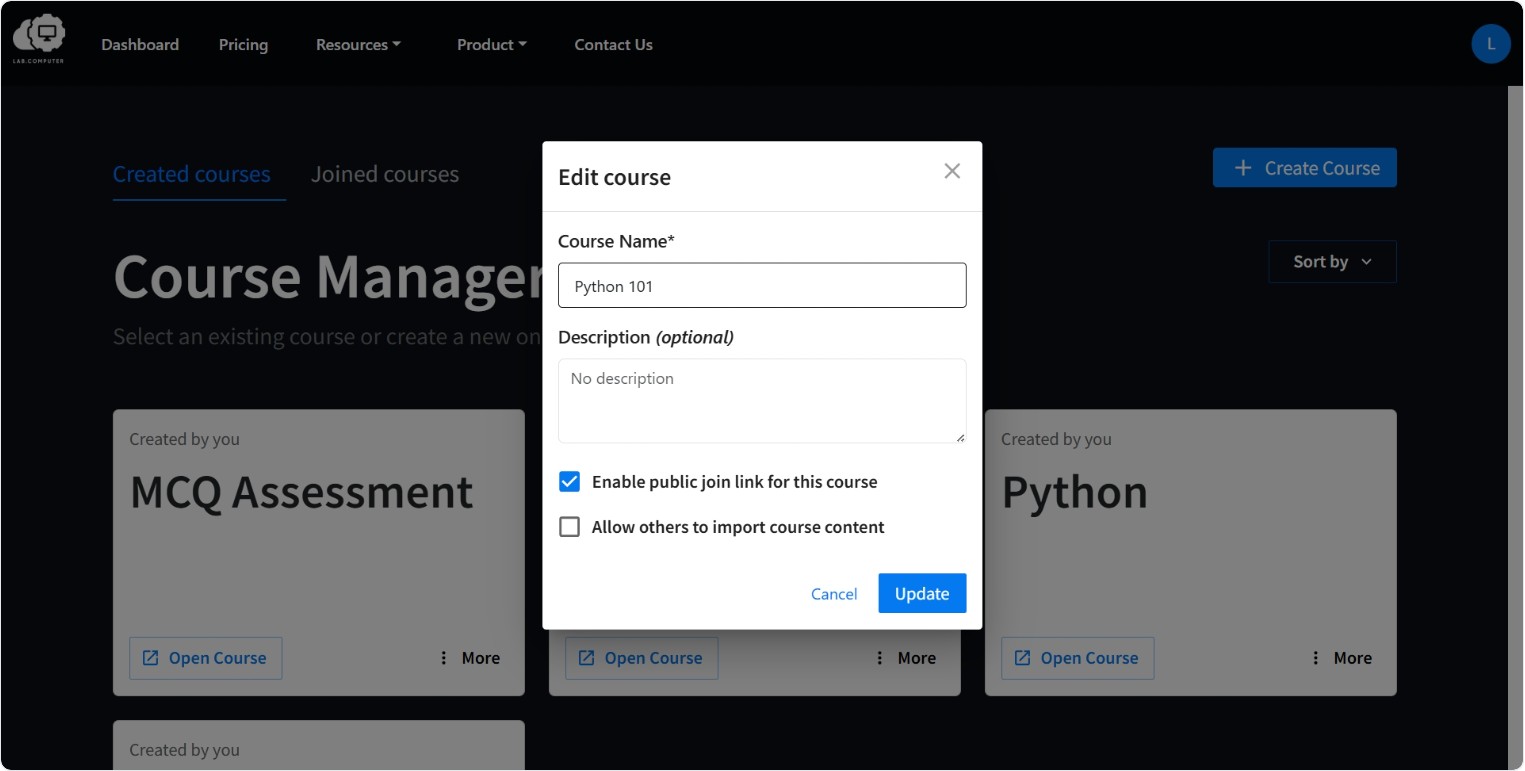Switch to the Created courses tab
Image resolution: width=1525 pixels, height=771 pixels.
click(191, 174)
